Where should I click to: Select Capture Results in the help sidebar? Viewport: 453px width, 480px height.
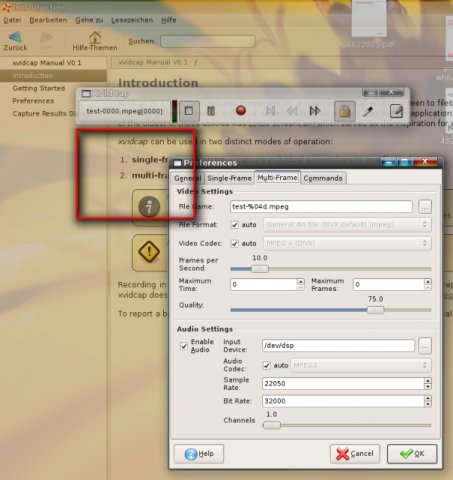(x=44, y=114)
